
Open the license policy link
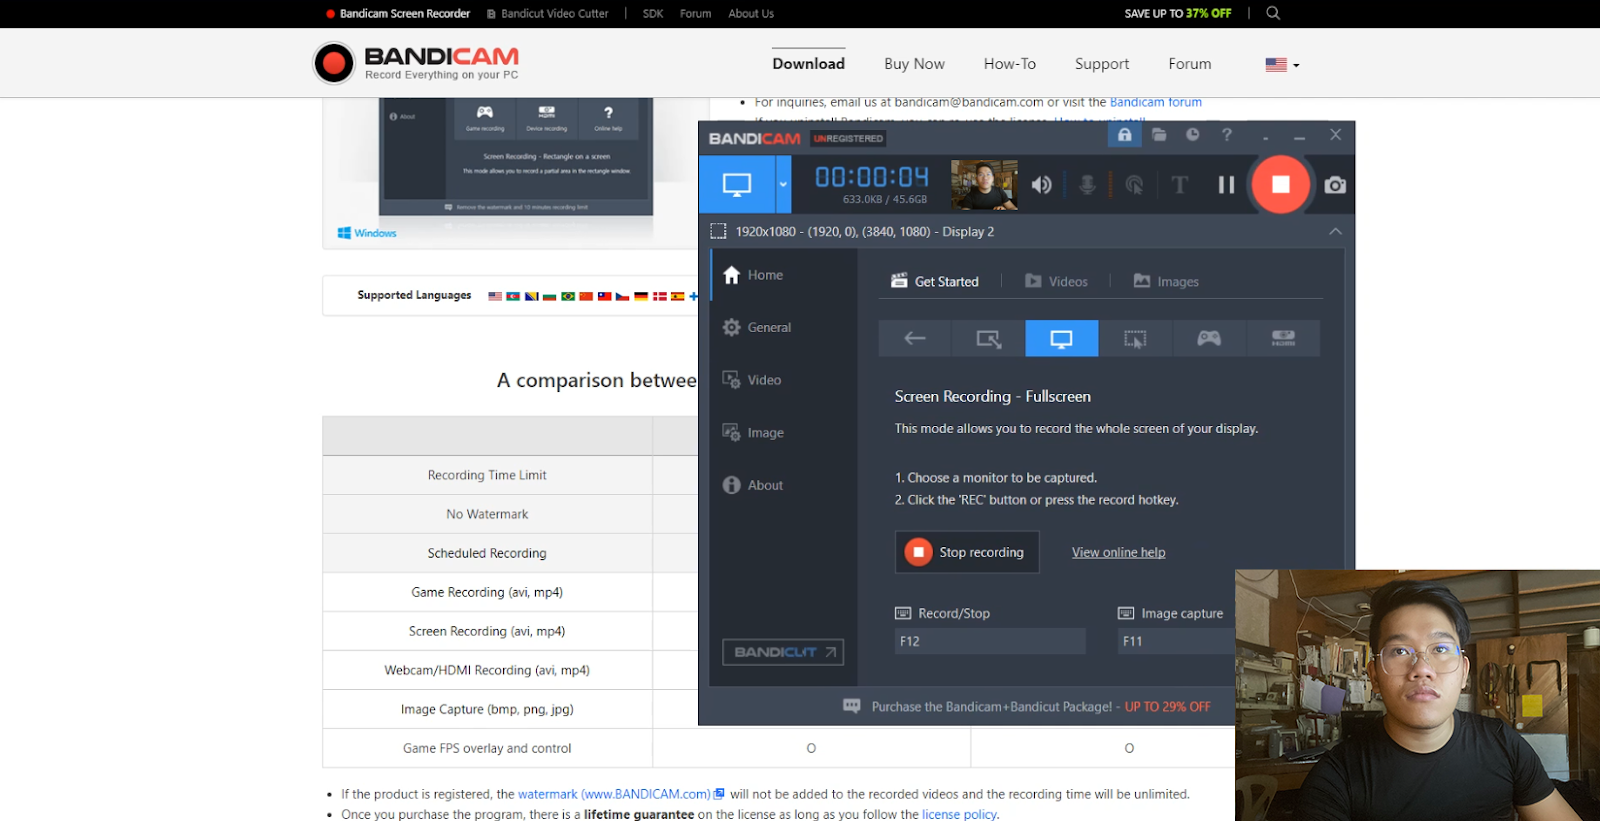click(959, 814)
